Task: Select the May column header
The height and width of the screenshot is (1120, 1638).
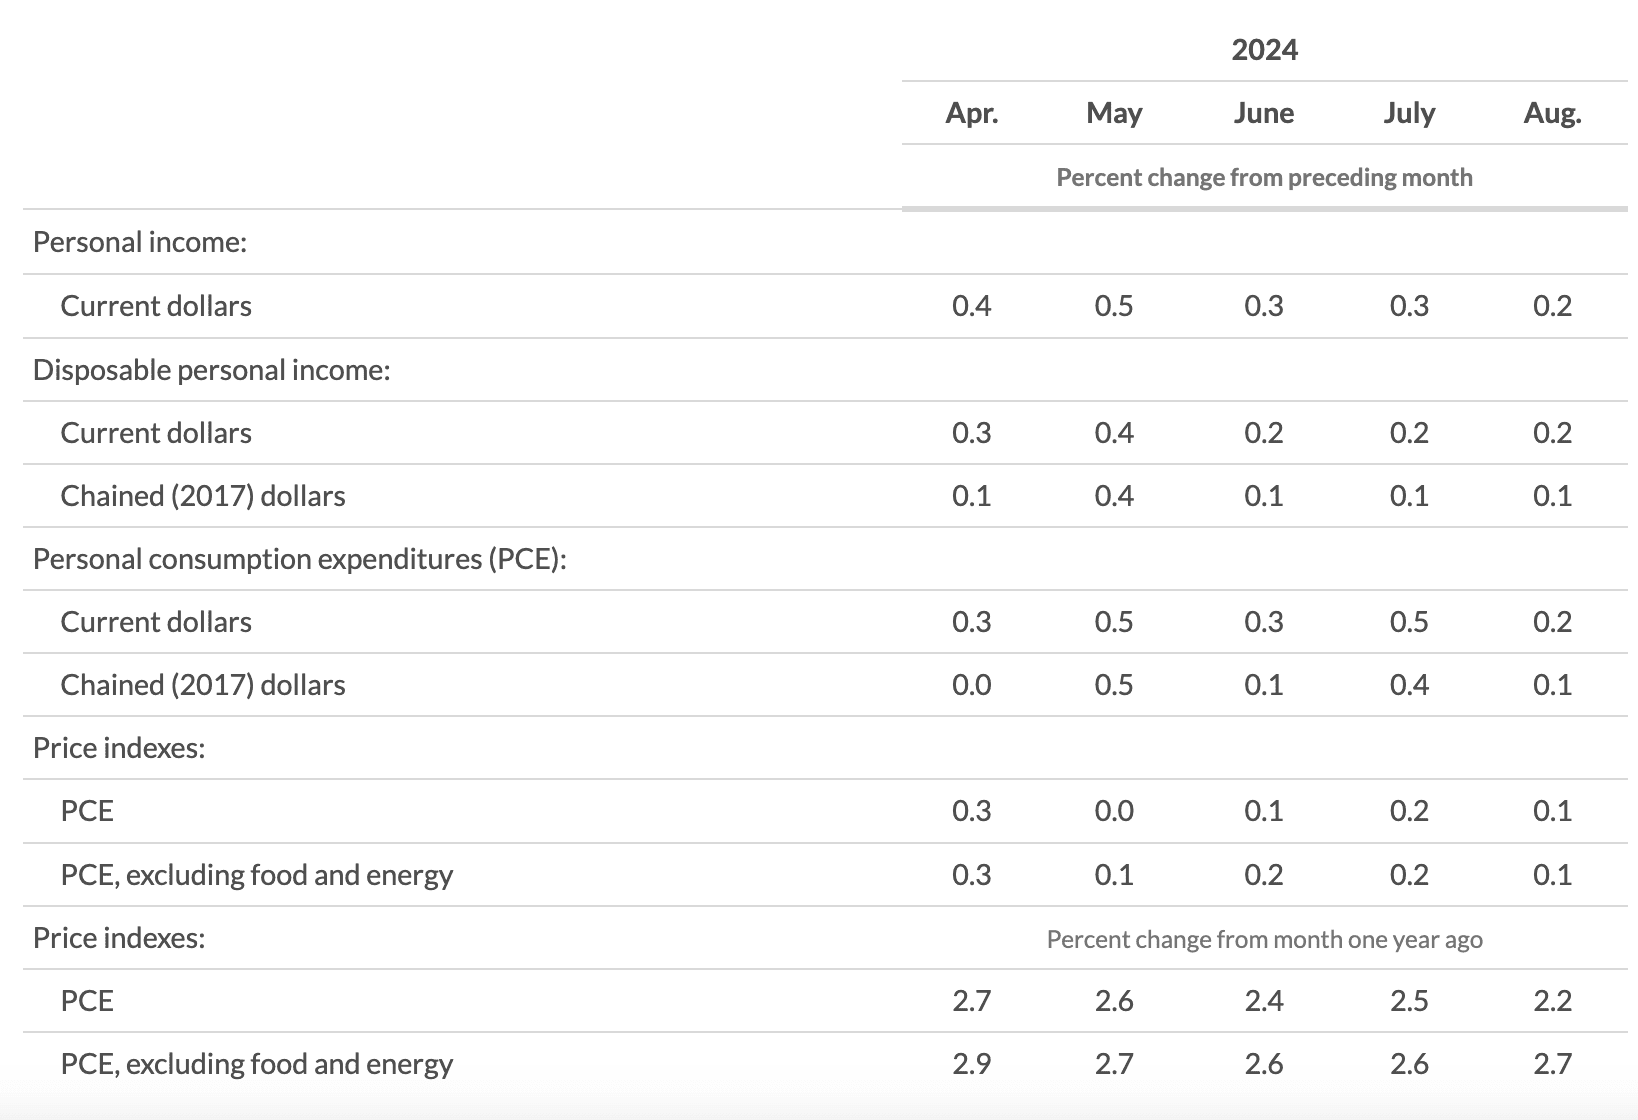Action: 1114,113
